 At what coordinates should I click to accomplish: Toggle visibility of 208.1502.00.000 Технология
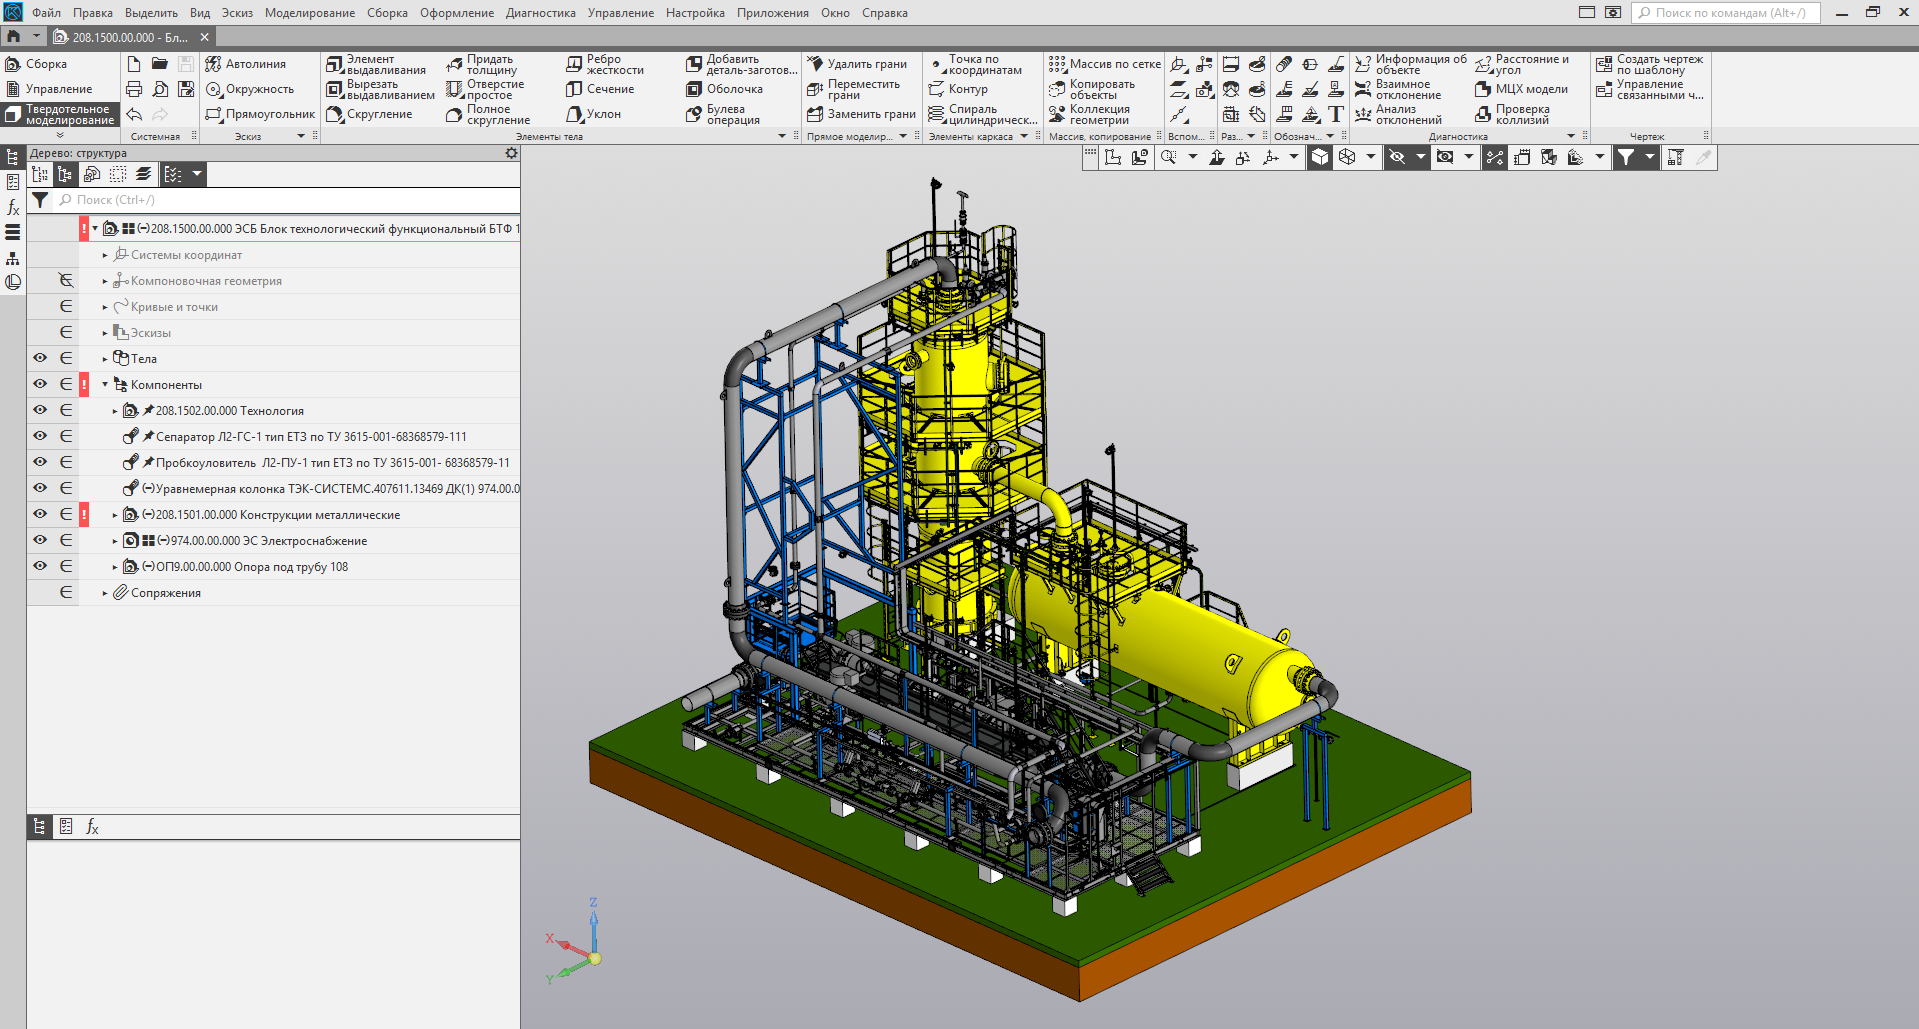[x=40, y=410]
